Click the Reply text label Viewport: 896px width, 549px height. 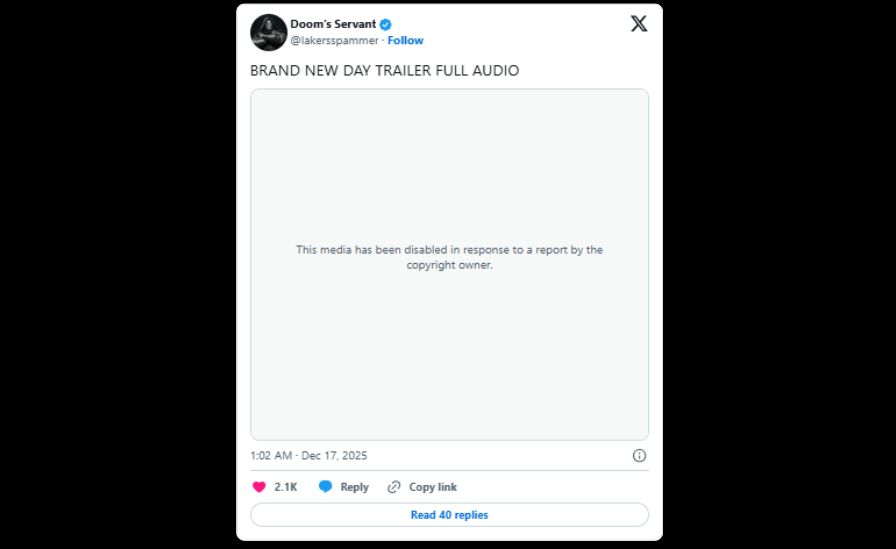point(354,487)
